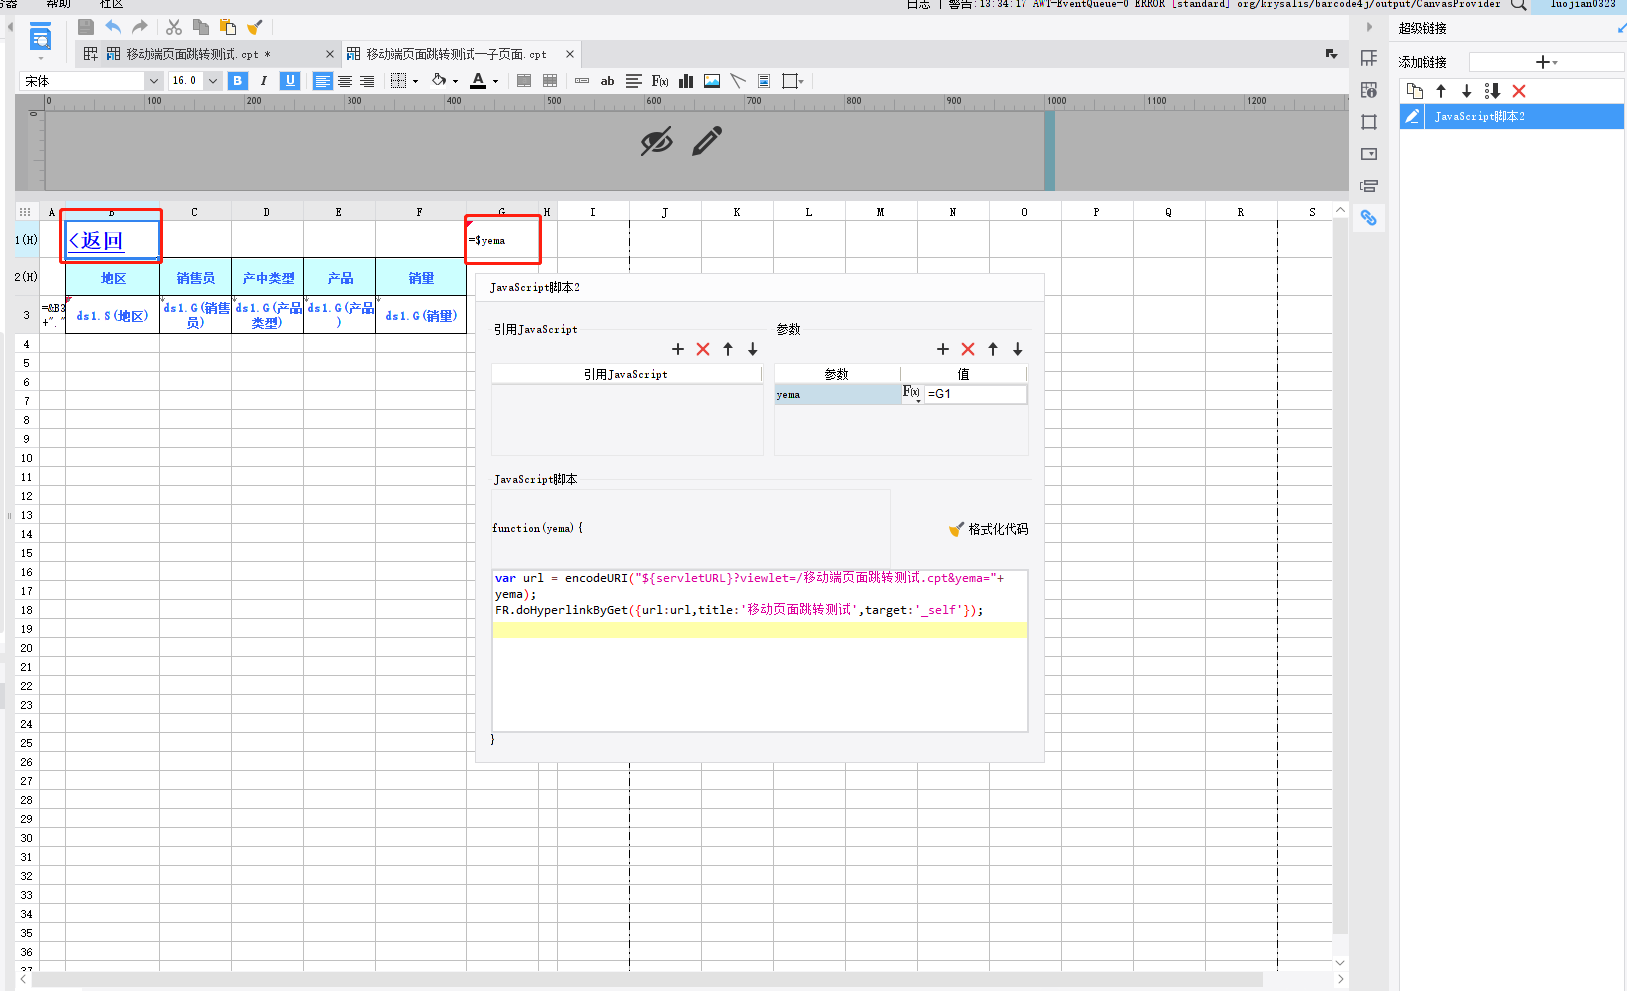Toggle header visibility with the crossed eye icon
The image size is (1627, 991).
point(656,142)
